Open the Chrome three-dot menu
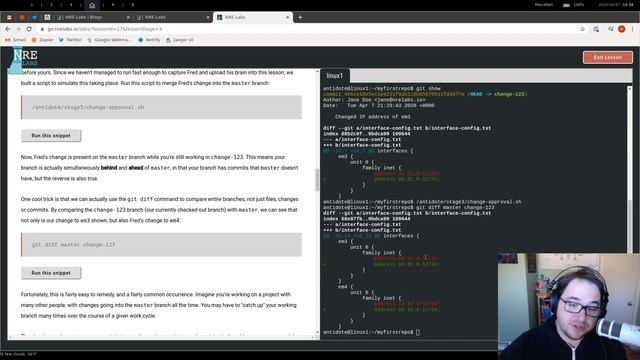Image resolution: width=640 pixels, height=360 pixels. (633, 29)
